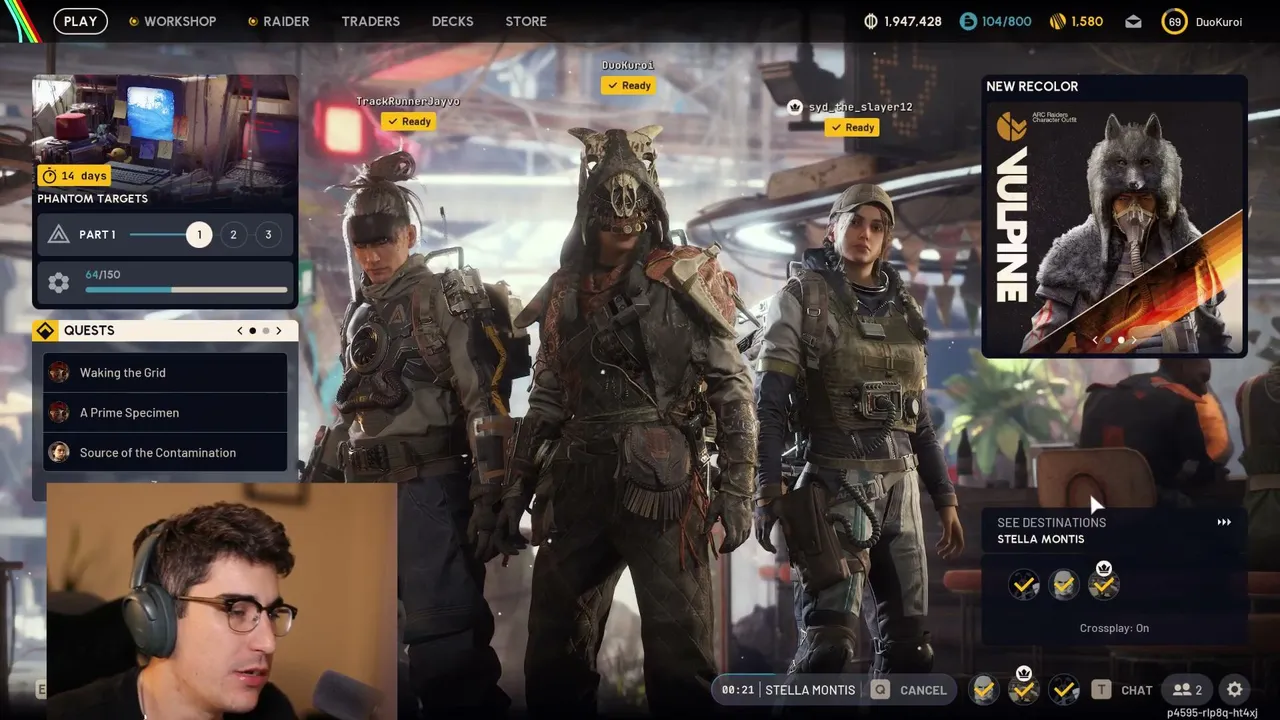
Task: Cancel the Stella Montis matchmaking
Action: coord(923,690)
